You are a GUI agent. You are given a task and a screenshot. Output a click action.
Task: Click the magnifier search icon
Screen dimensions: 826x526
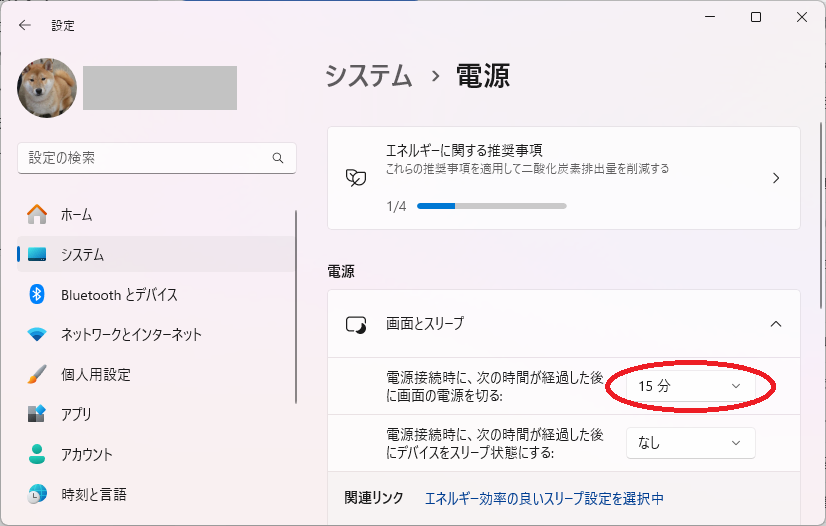[x=278, y=158]
